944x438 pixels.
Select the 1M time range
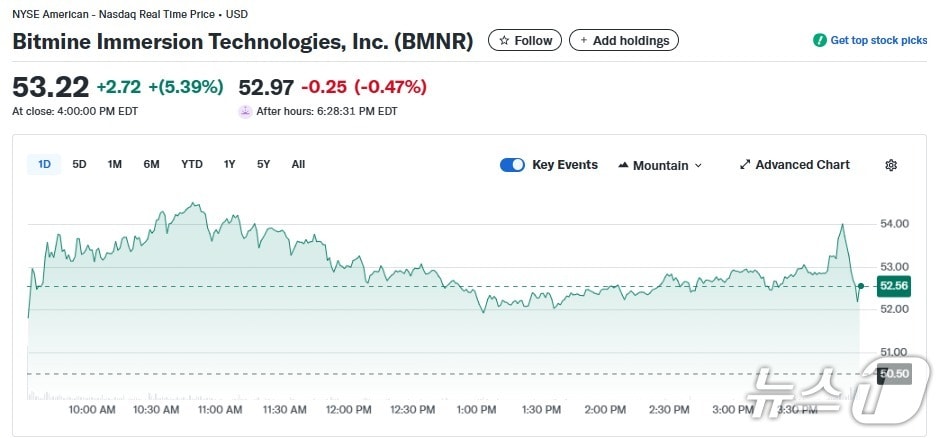(x=115, y=164)
